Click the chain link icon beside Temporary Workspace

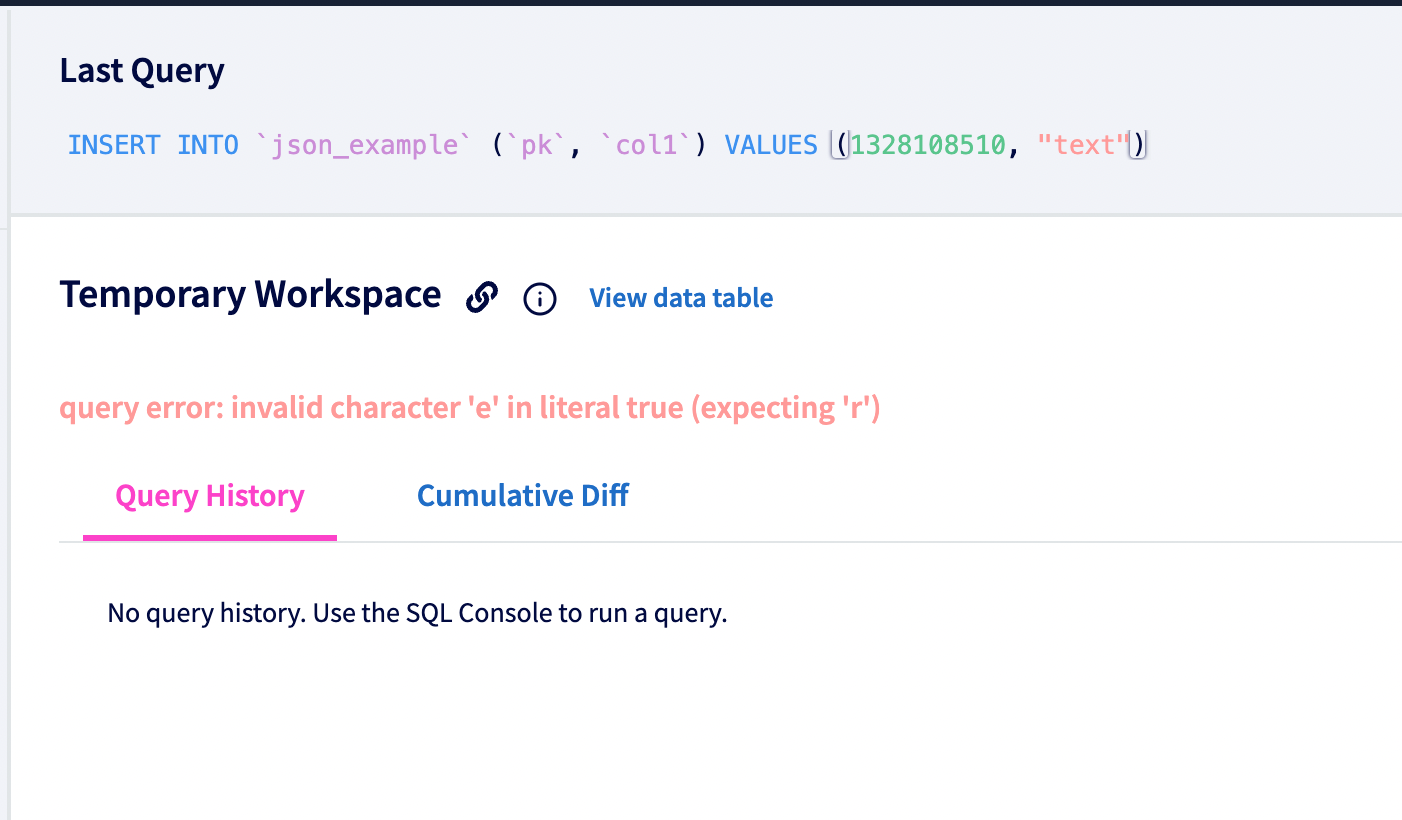pyautogui.click(x=482, y=297)
